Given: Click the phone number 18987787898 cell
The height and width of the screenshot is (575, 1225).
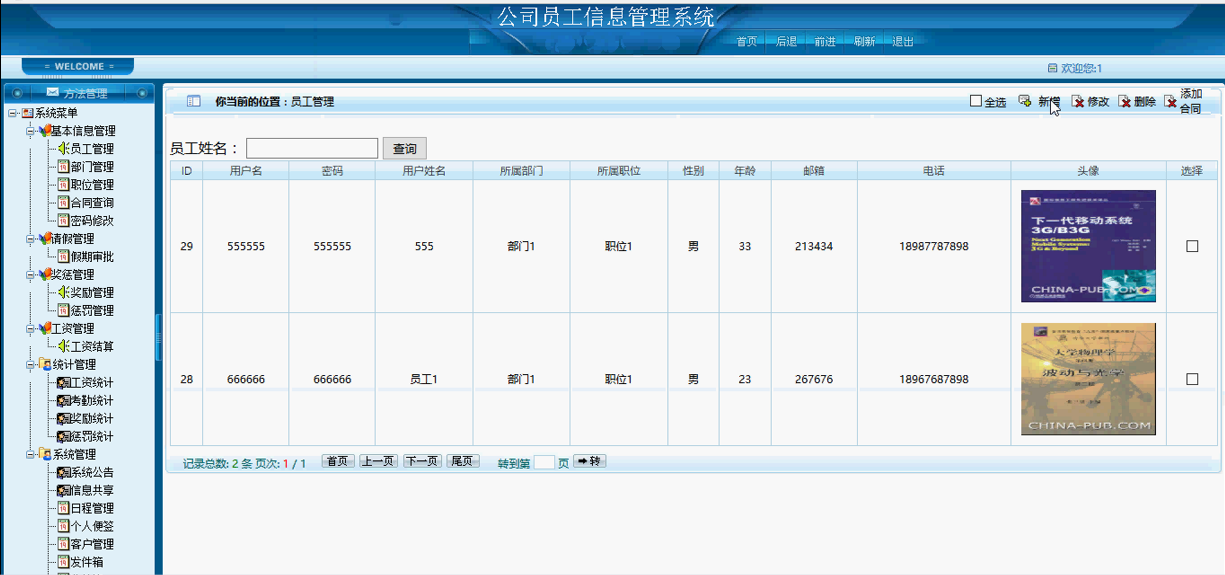Looking at the screenshot, I should click(933, 246).
